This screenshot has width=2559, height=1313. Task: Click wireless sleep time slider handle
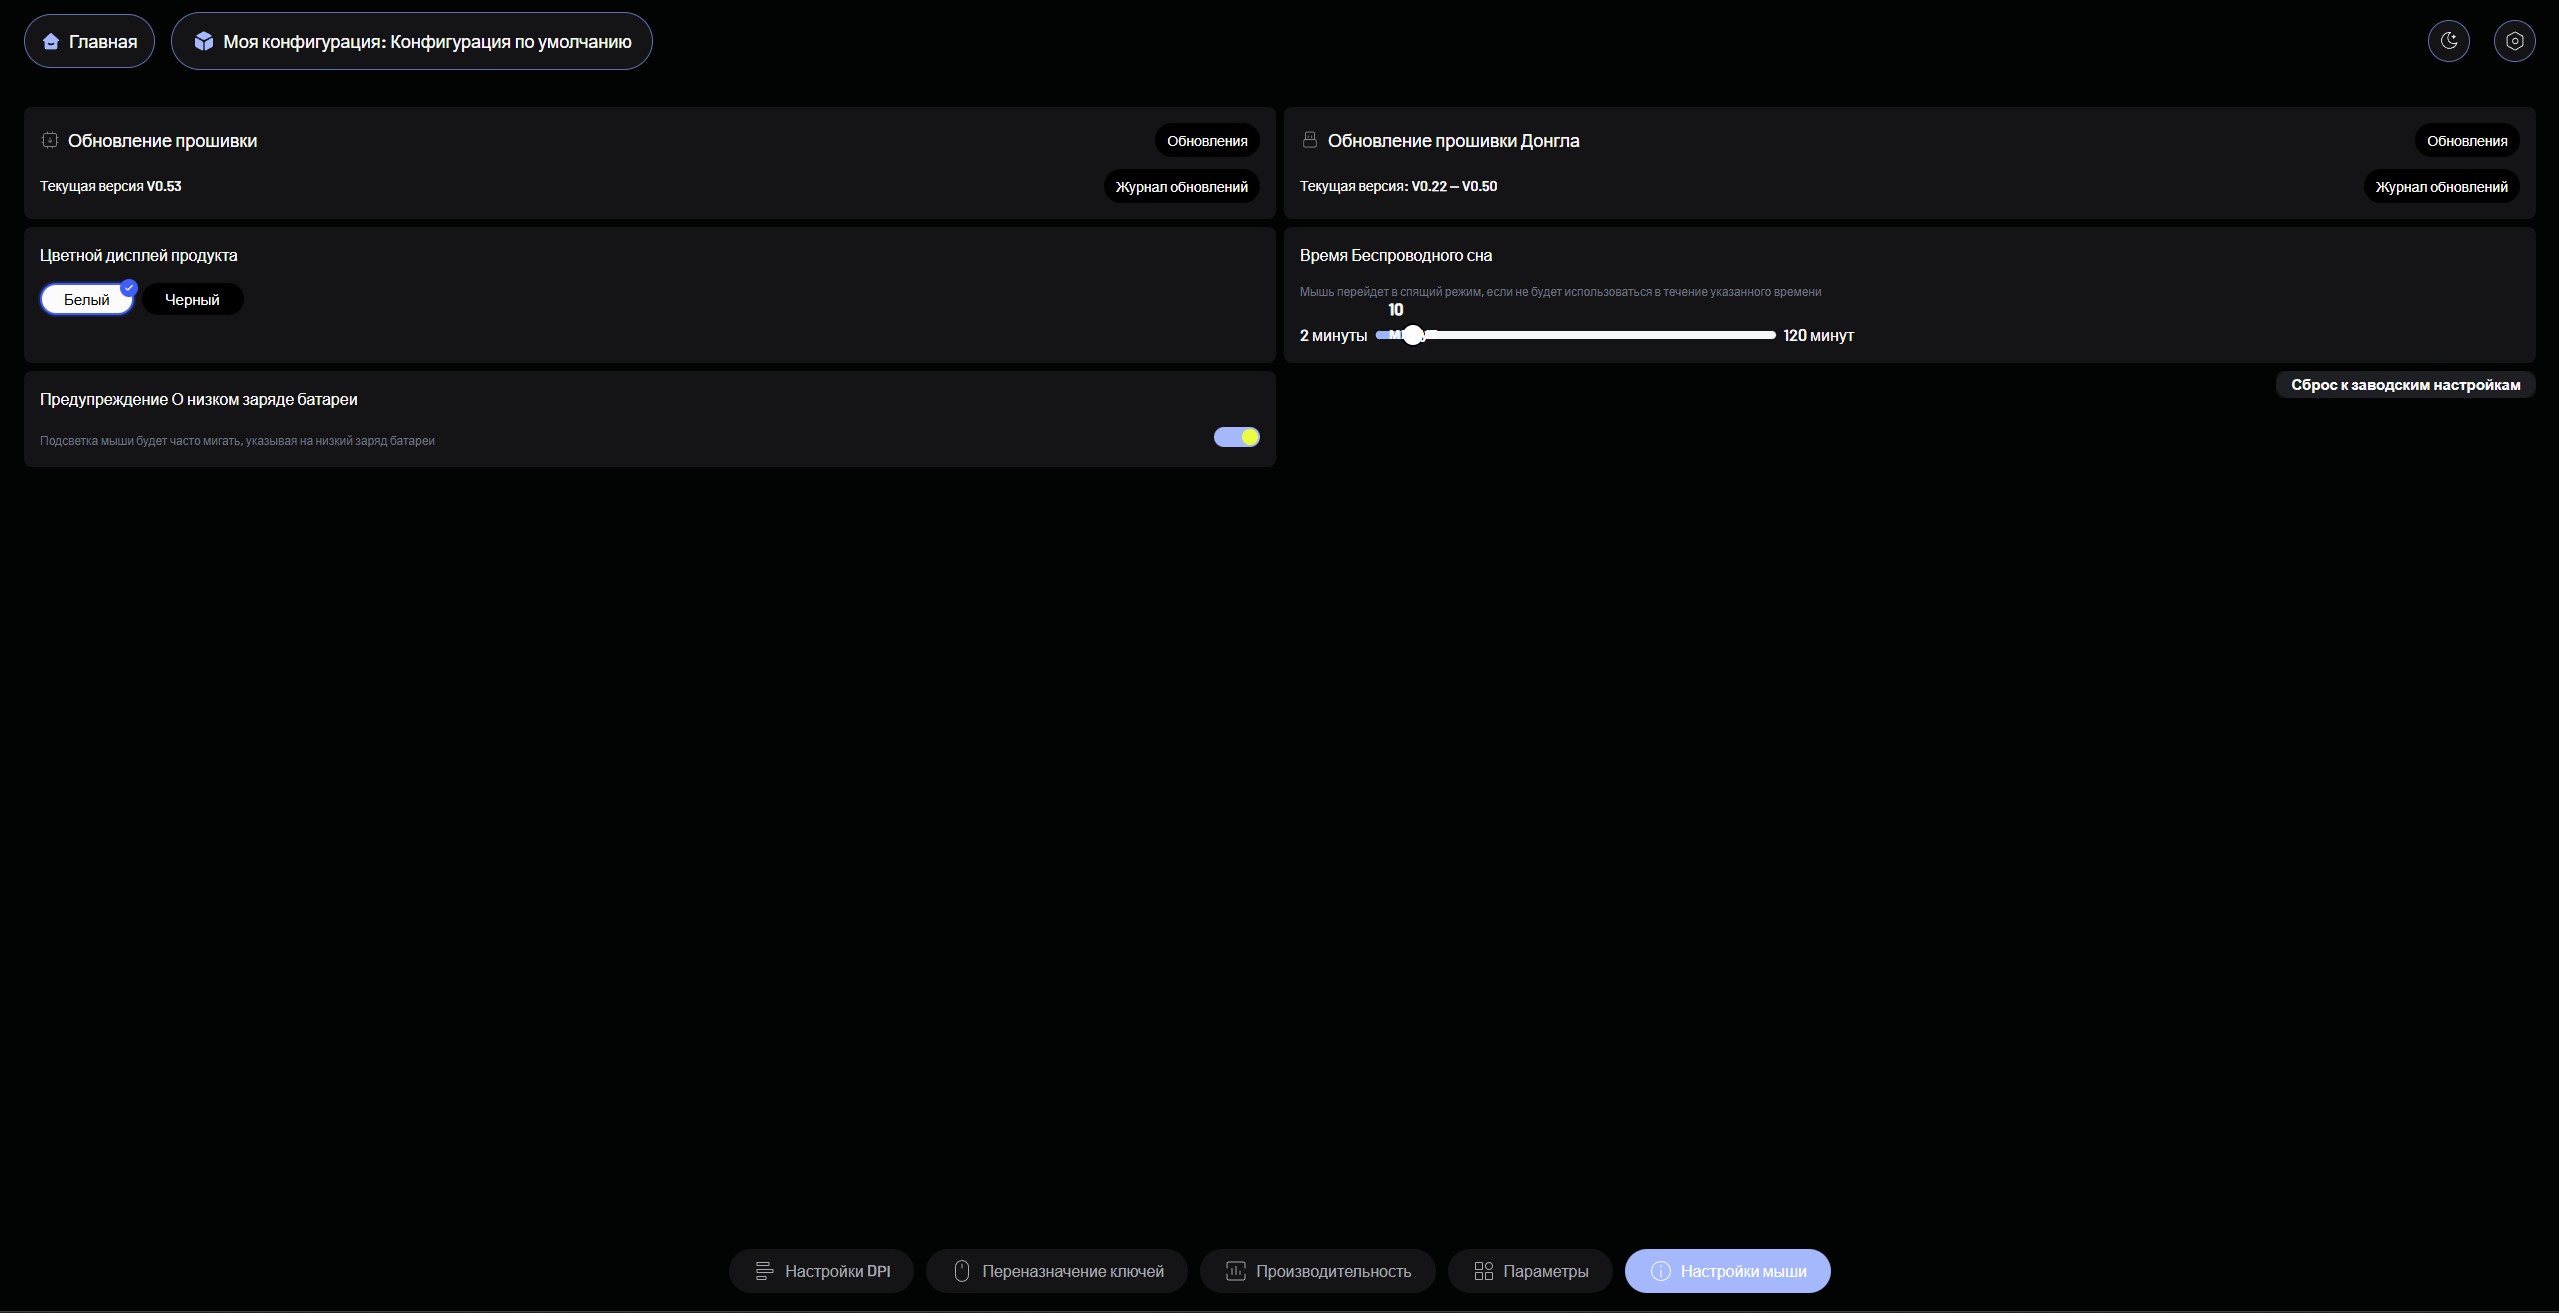pos(1412,336)
